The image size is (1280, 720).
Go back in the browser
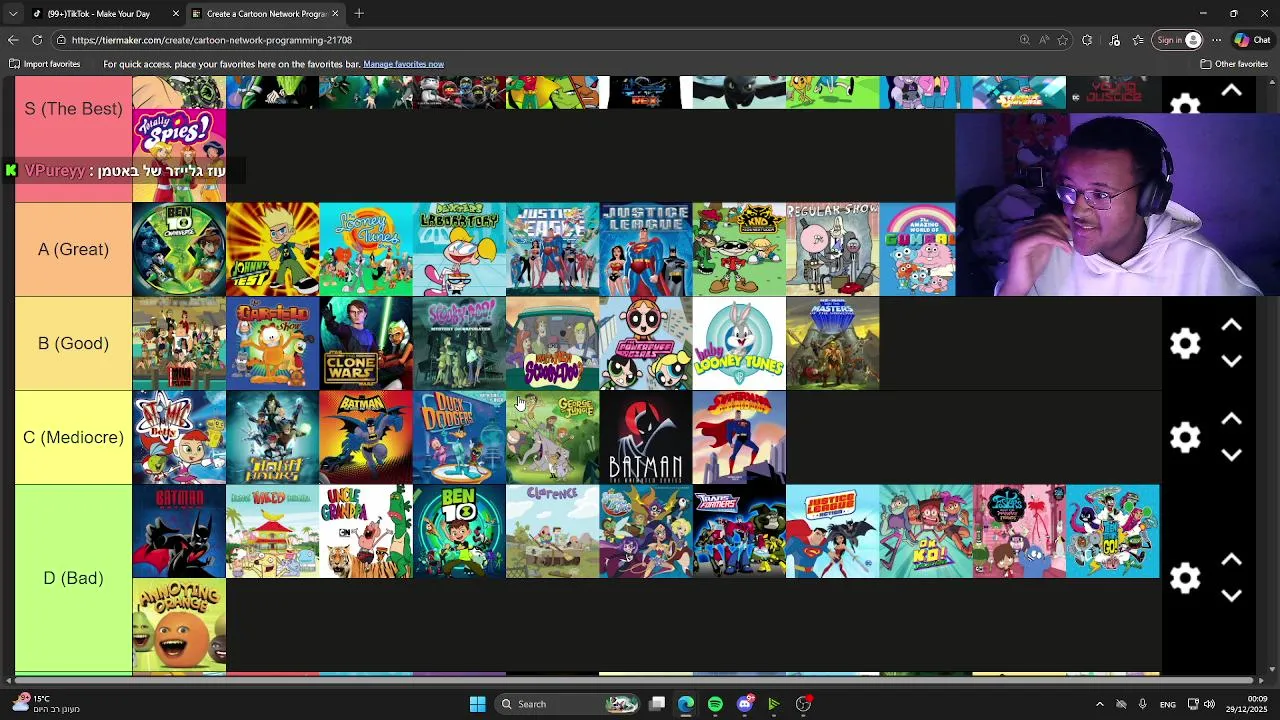coord(13,40)
